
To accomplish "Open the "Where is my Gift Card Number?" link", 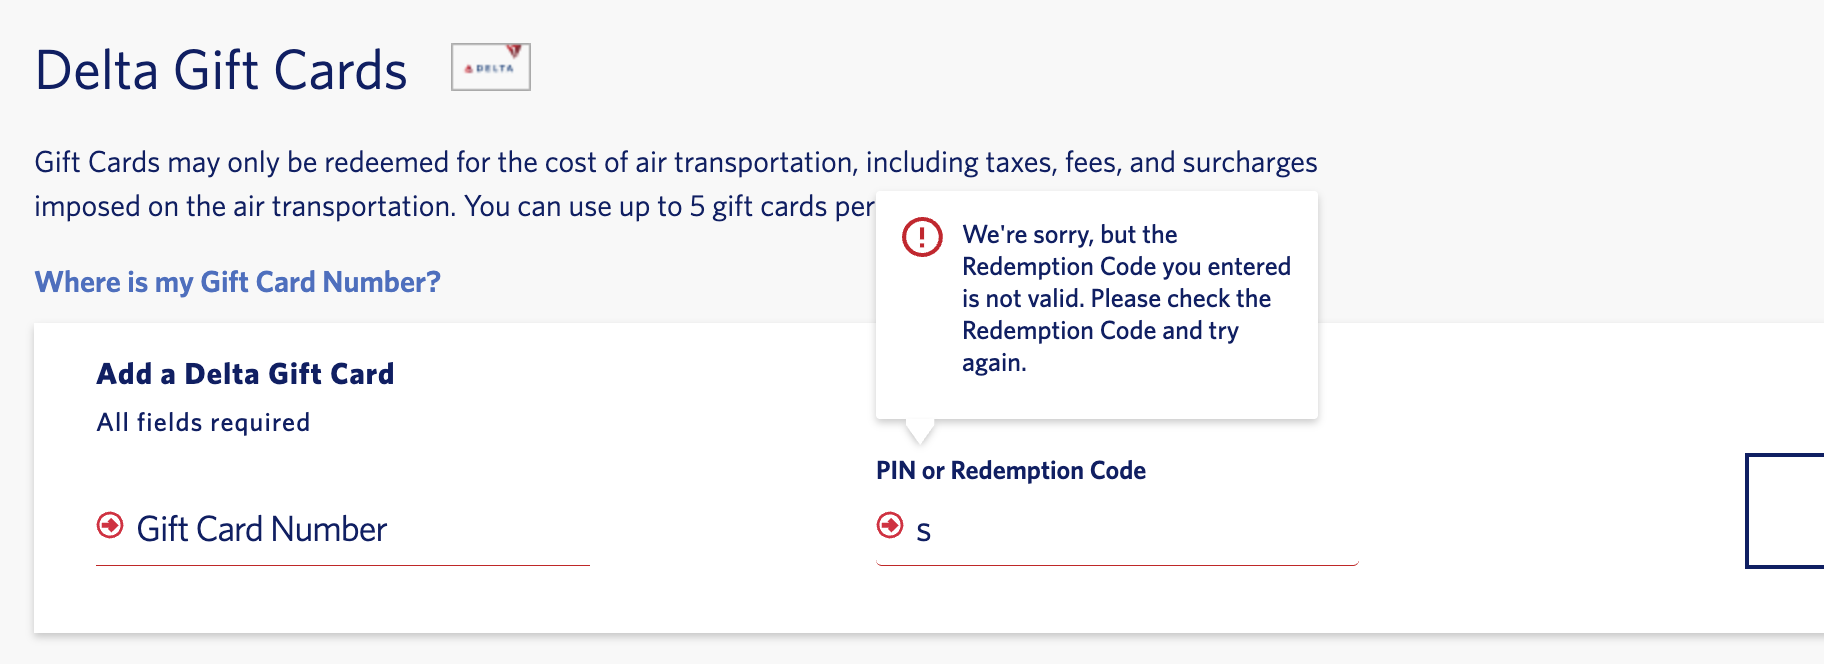I will (237, 282).
